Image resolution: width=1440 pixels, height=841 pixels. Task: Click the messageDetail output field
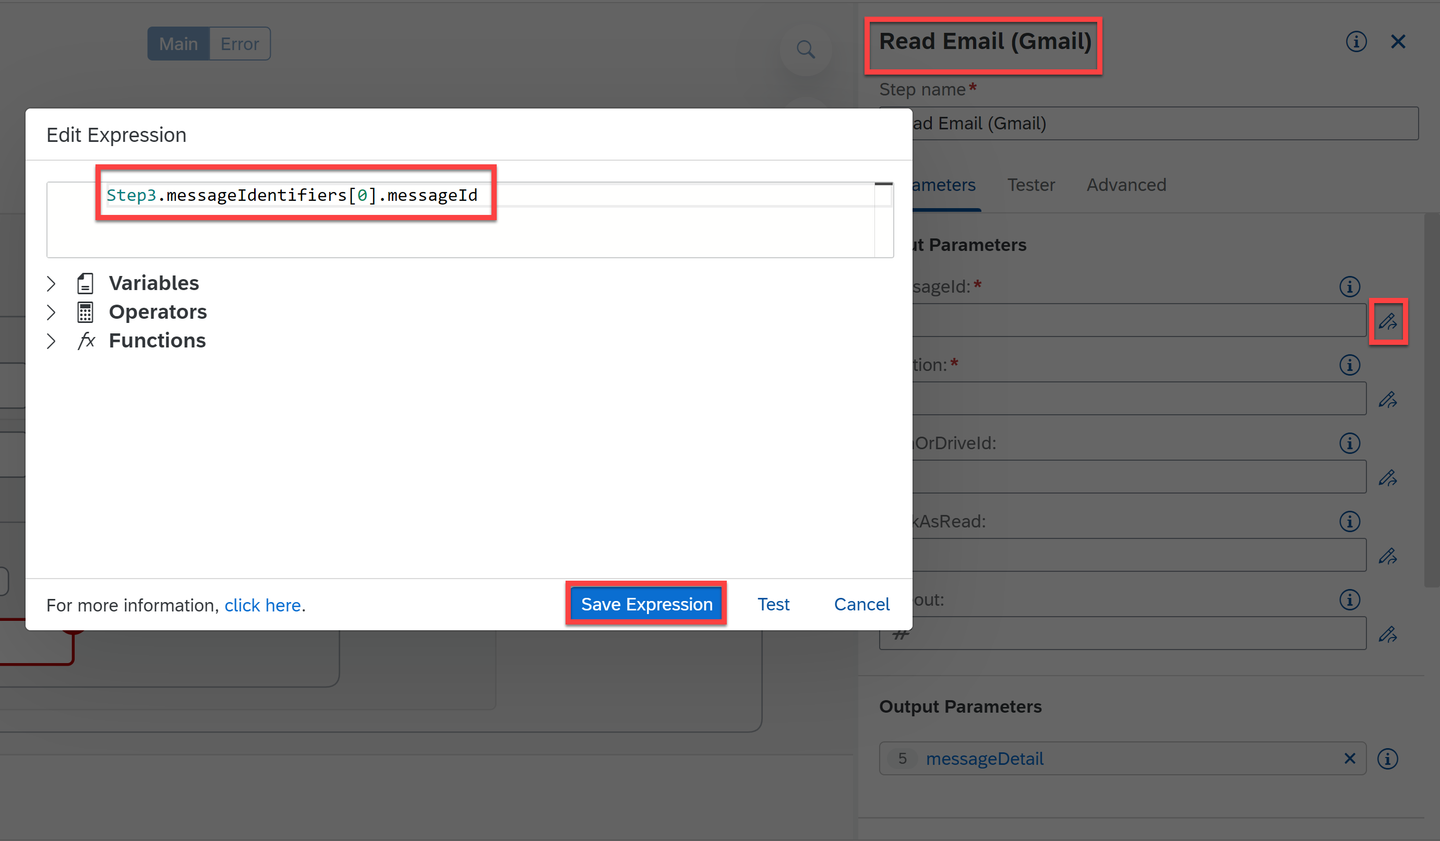tap(1122, 759)
